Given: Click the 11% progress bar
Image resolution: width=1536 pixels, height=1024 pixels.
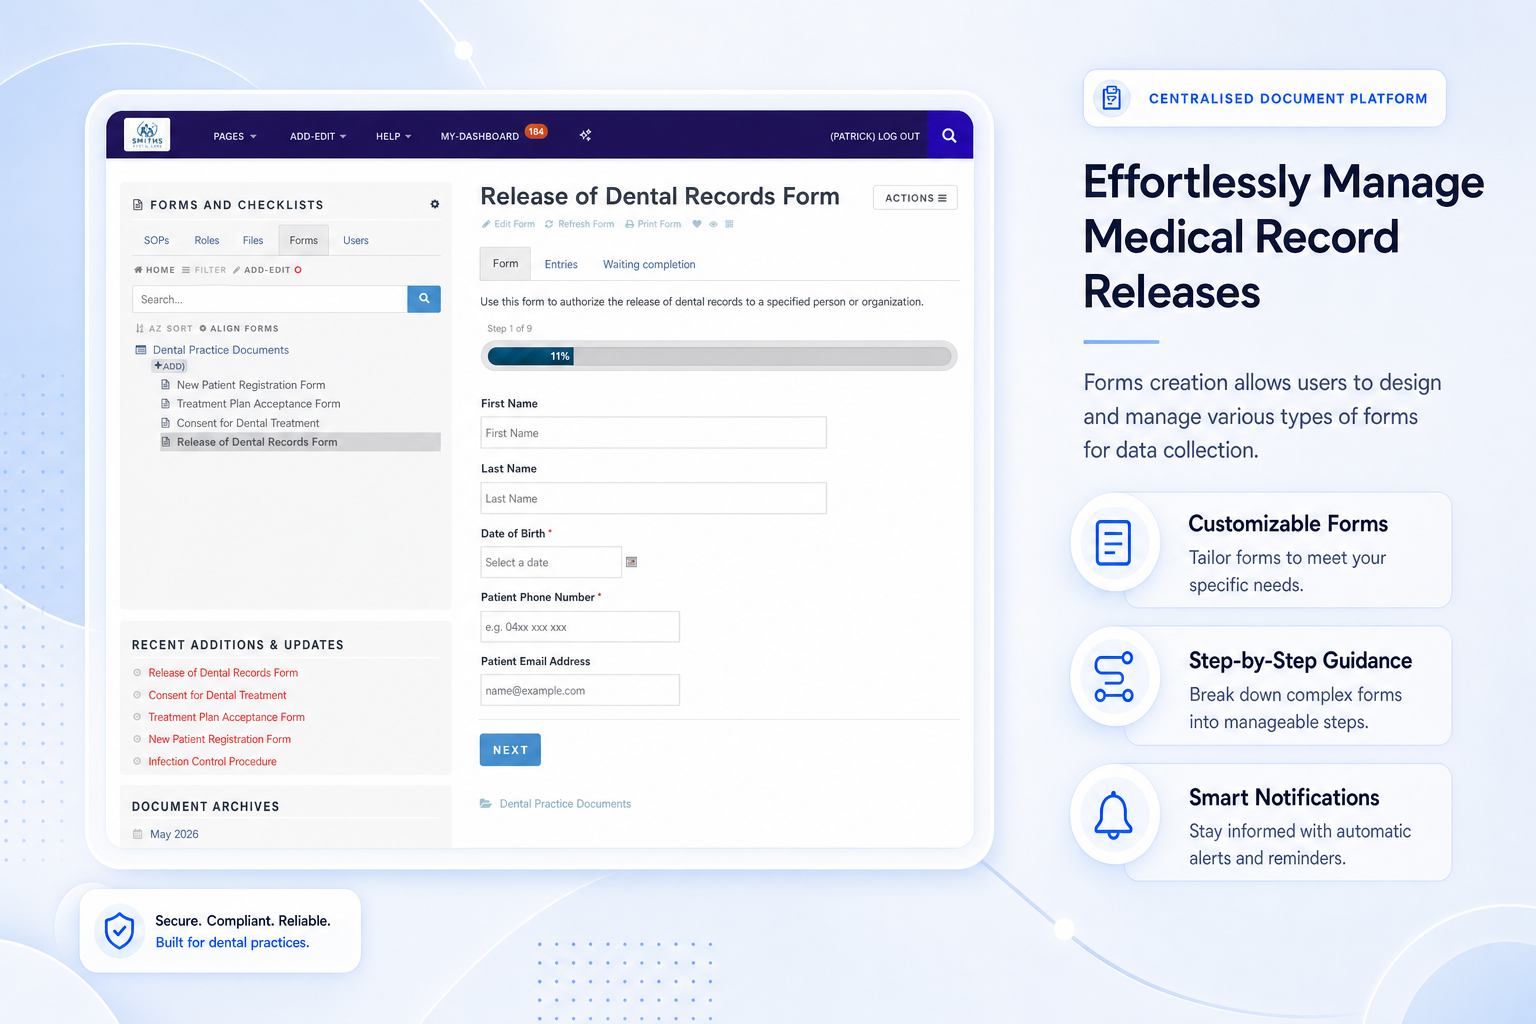Looking at the screenshot, I should pos(719,356).
